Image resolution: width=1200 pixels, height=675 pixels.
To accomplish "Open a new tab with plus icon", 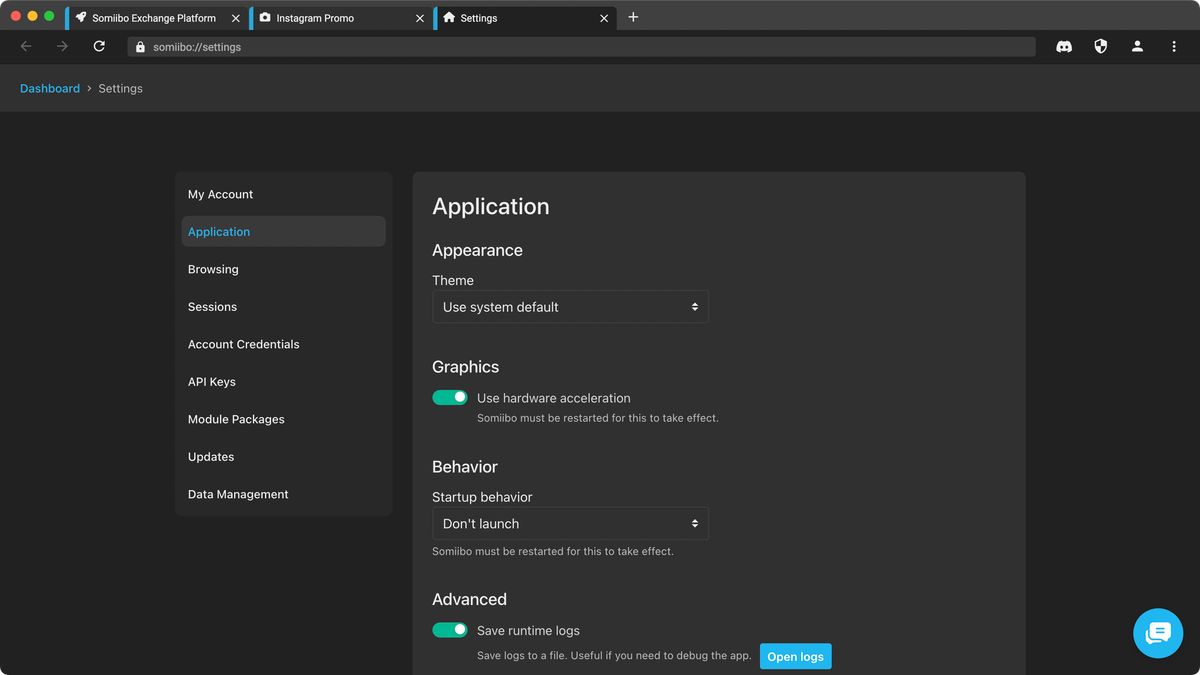I will (x=633, y=17).
